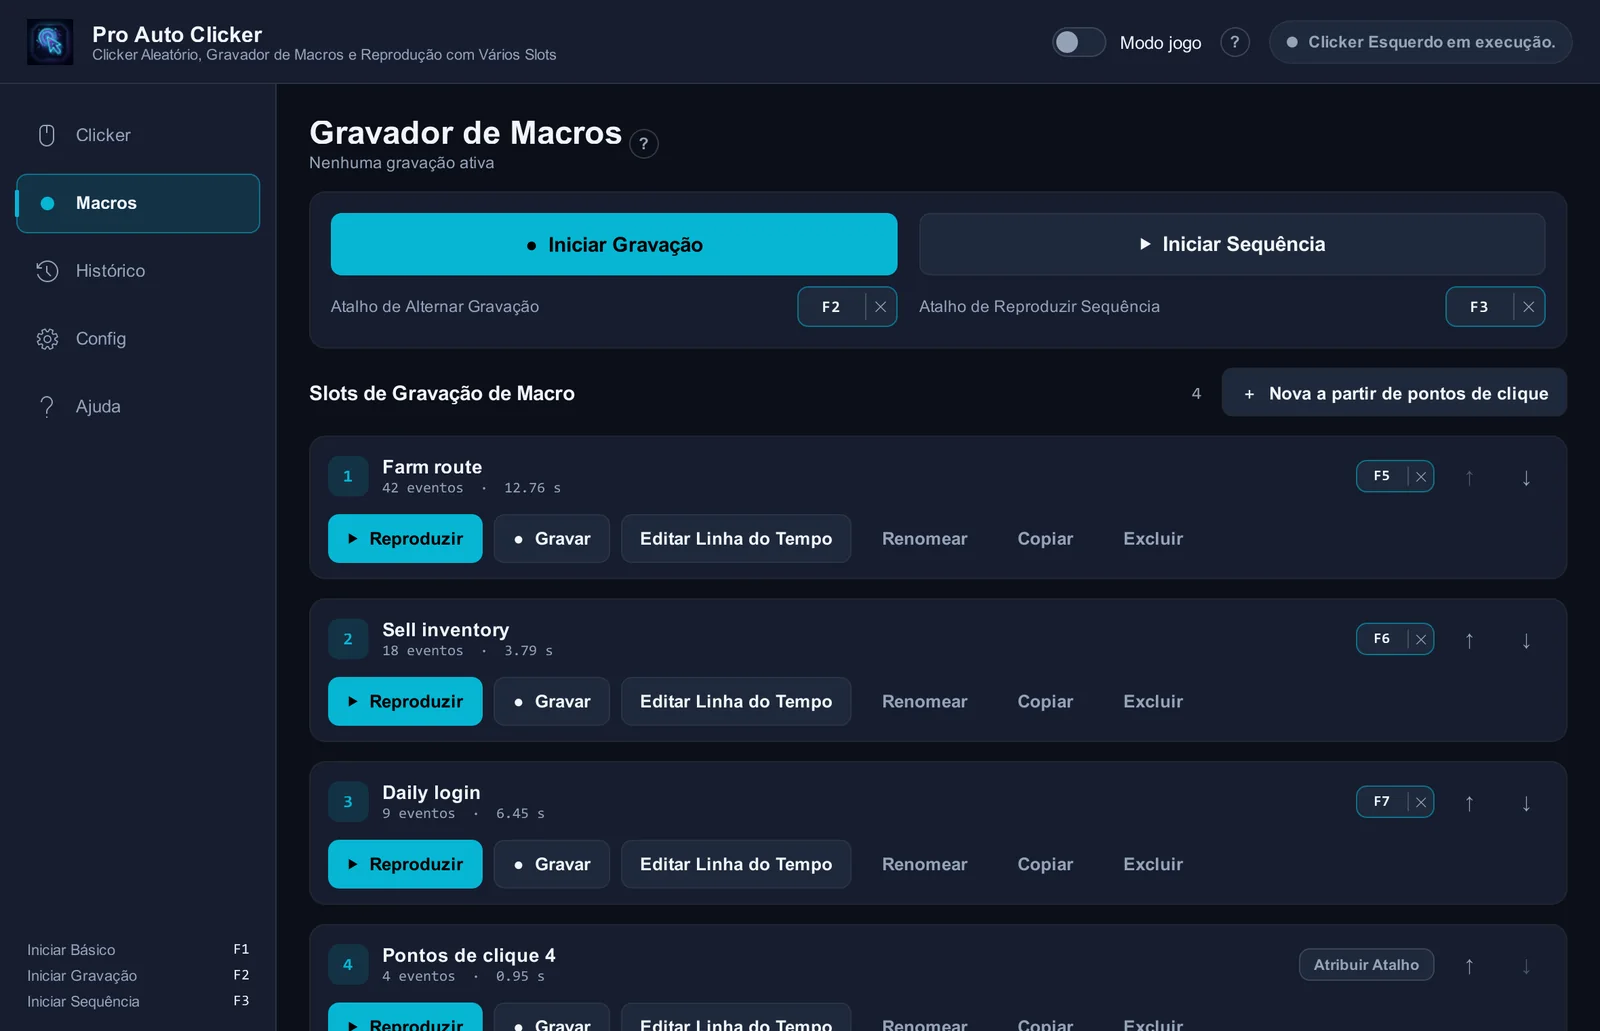Clear the F3 sequence playback hotkey

pyautogui.click(x=1528, y=307)
